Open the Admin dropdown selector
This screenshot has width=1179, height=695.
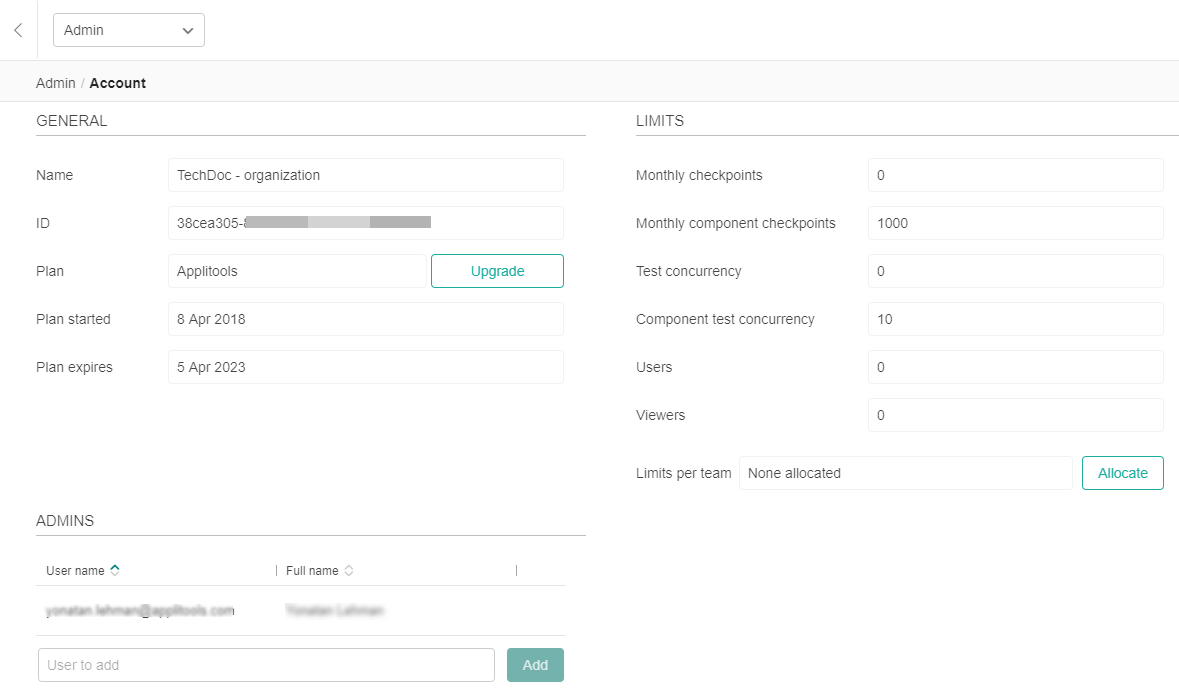point(128,30)
